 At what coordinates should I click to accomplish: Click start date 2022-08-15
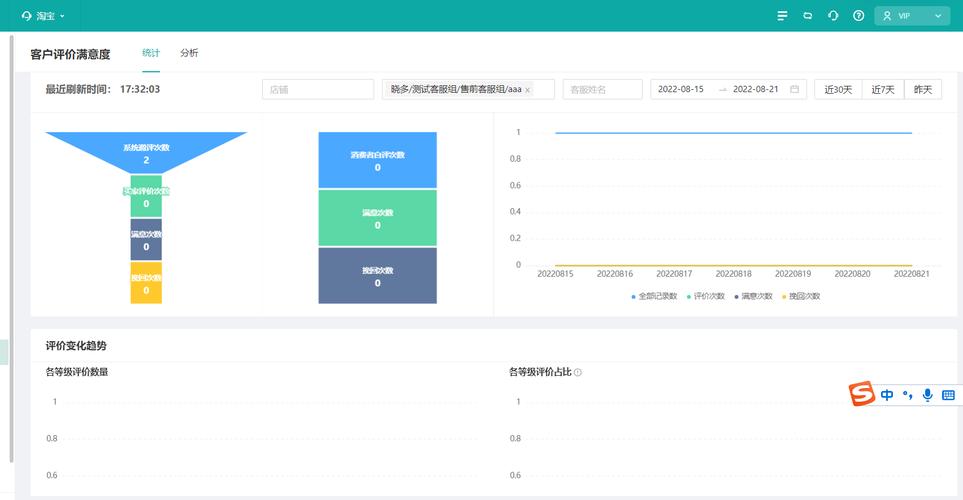(x=680, y=89)
